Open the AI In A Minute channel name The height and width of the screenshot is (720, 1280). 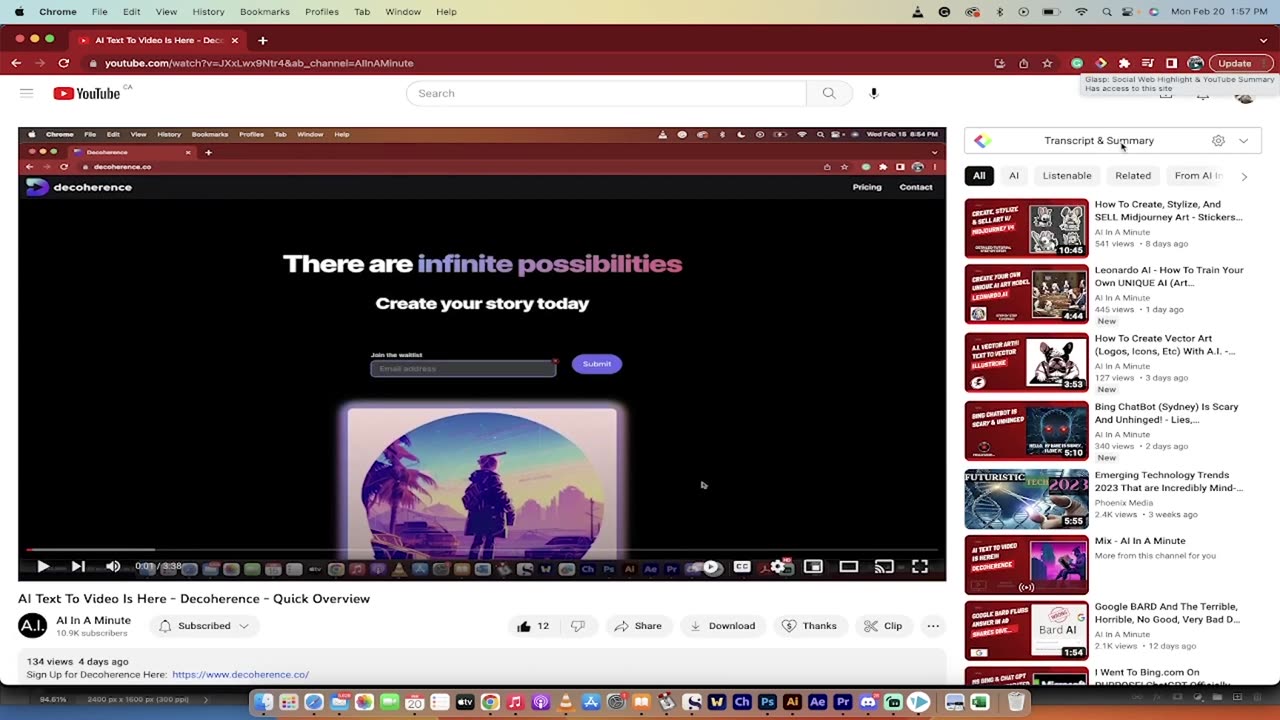tap(94, 620)
